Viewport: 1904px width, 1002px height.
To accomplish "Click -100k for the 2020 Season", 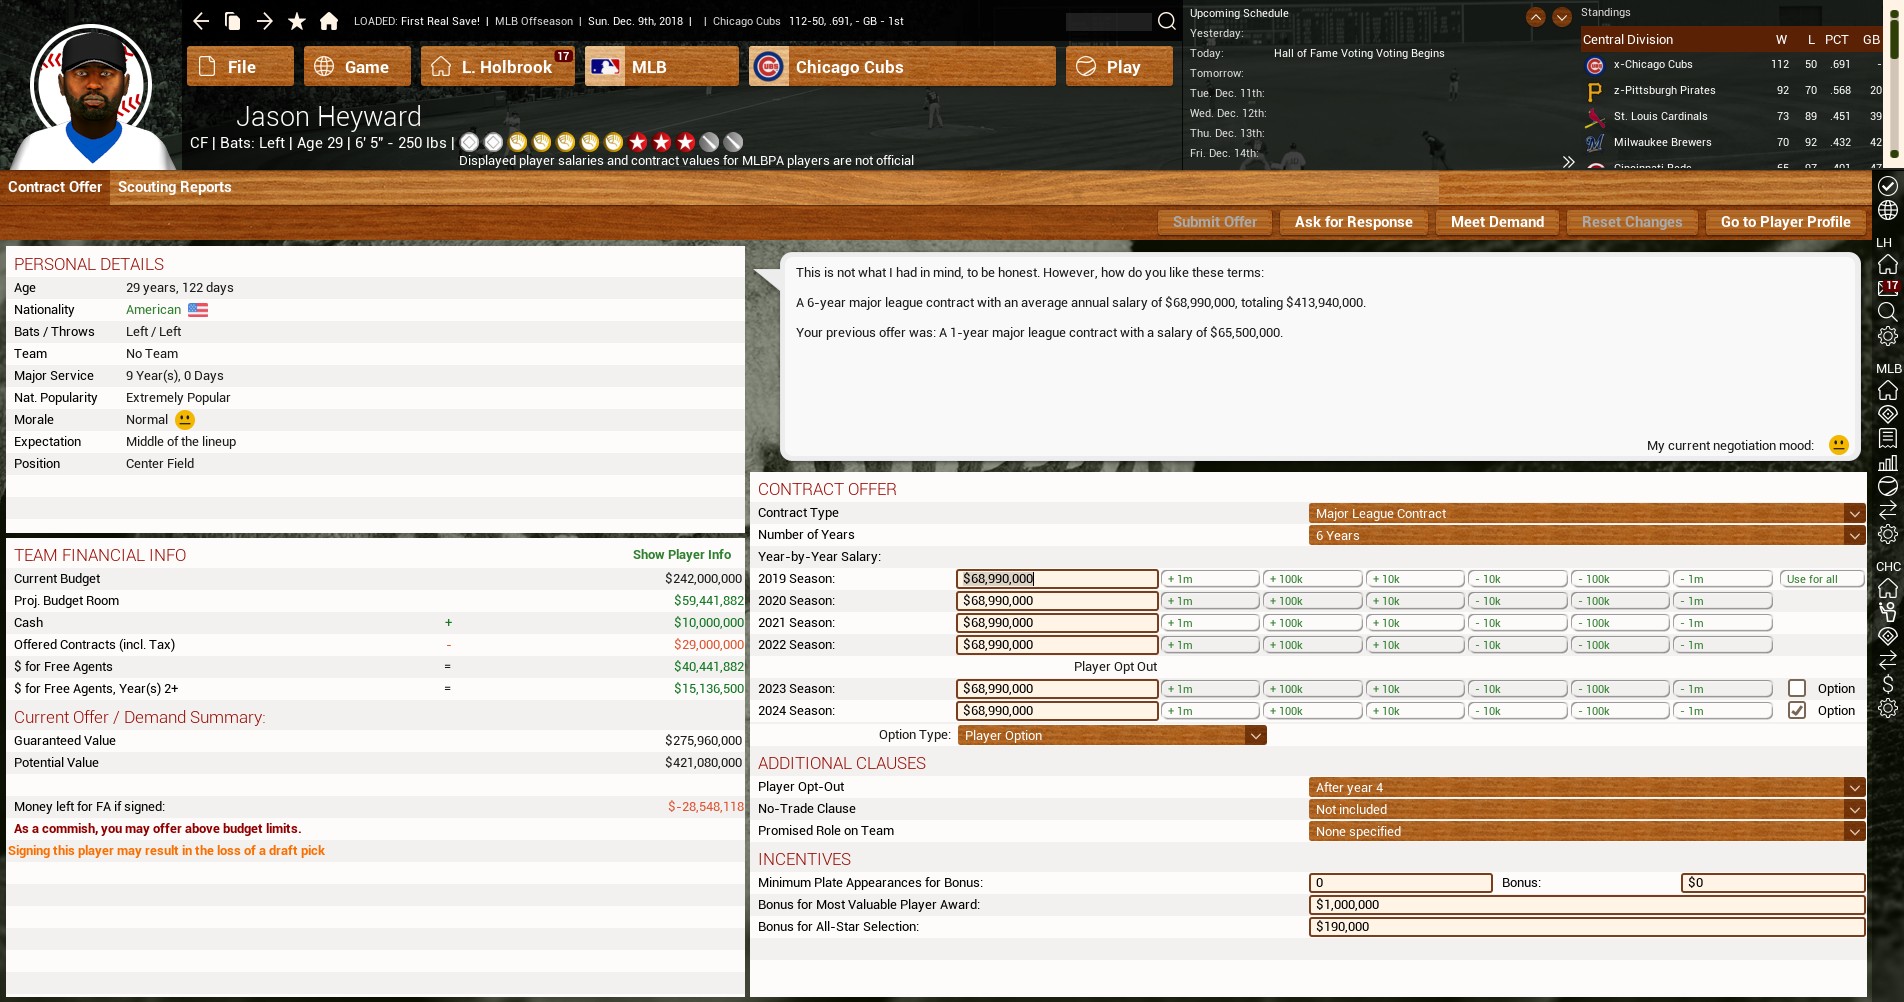I will pyautogui.click(x=1620, y=601).
